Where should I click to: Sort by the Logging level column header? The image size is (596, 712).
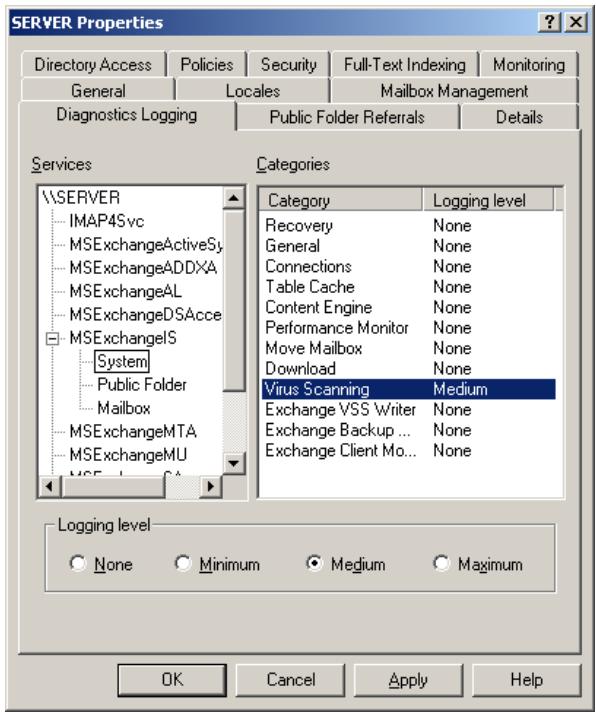[x=488, y=200]
